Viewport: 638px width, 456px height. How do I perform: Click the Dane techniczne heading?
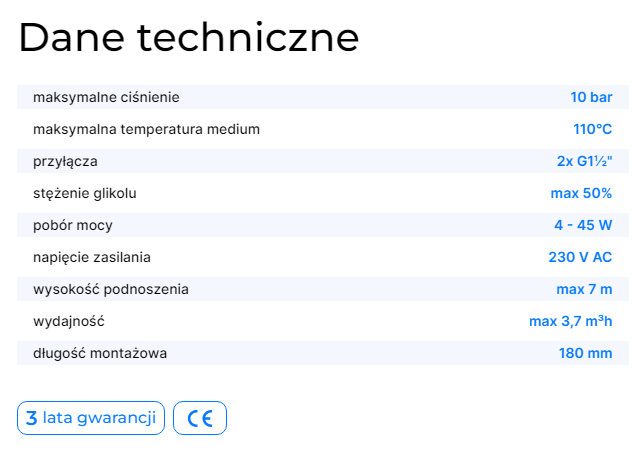pos(188,39)
